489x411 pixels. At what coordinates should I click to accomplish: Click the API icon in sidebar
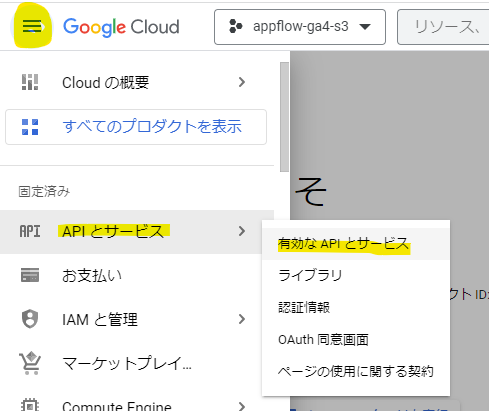pos(30,231)
